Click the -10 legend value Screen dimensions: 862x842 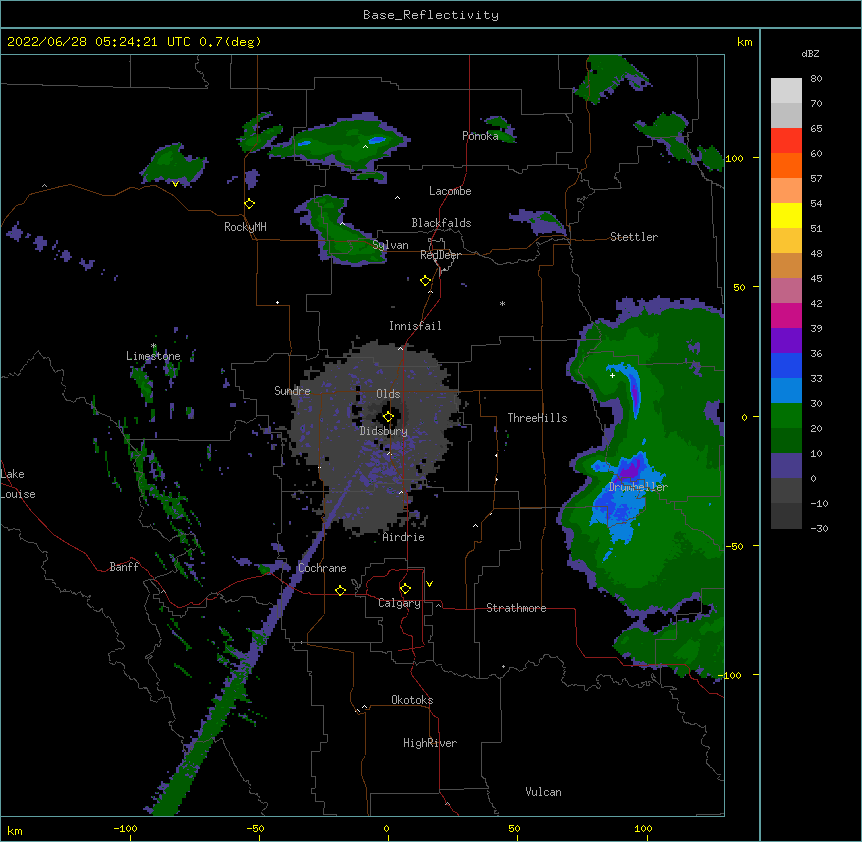(x=819, y=503)
